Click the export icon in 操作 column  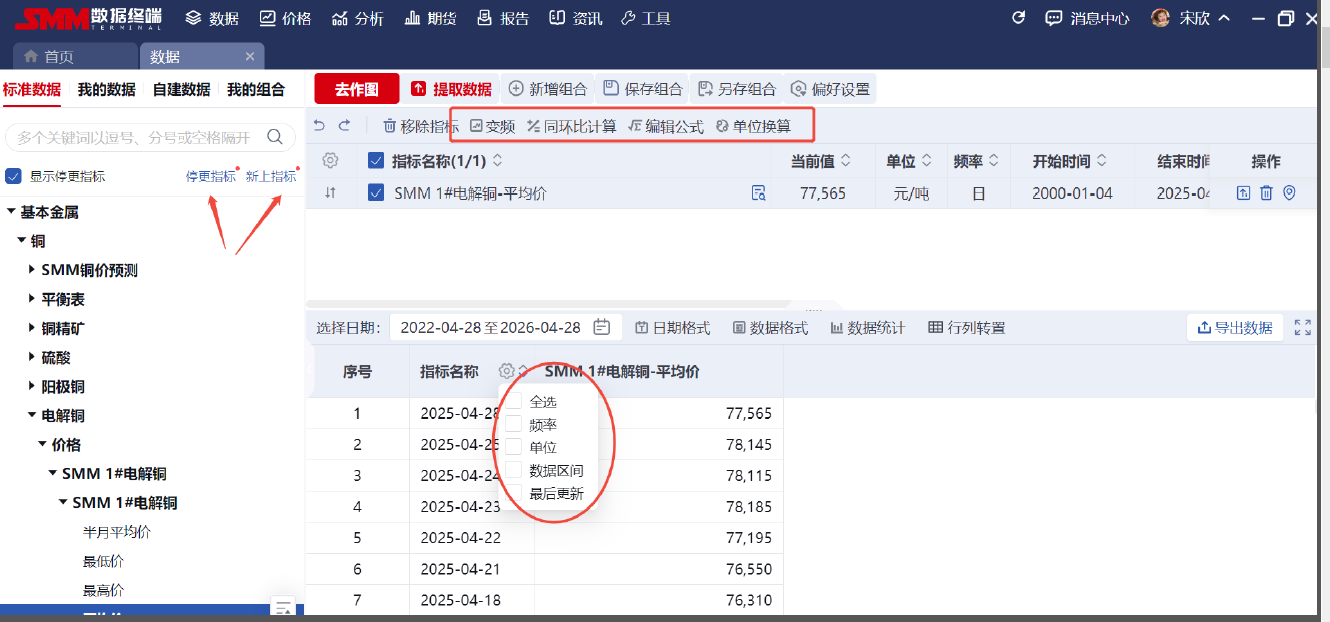(1243, 193)
